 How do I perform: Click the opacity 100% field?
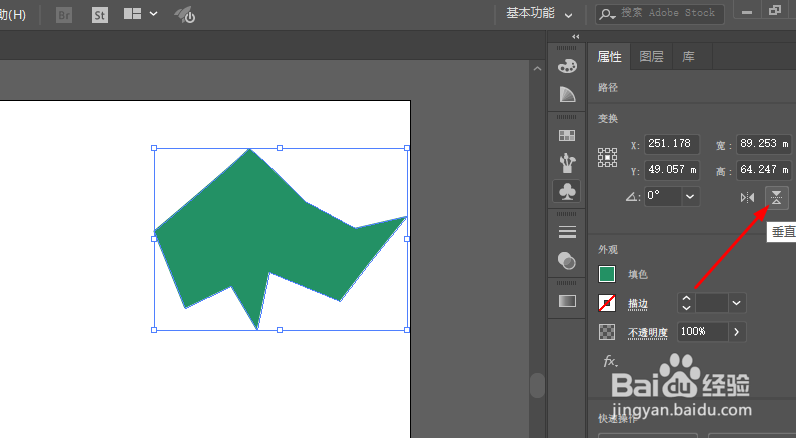pos(703,332)
